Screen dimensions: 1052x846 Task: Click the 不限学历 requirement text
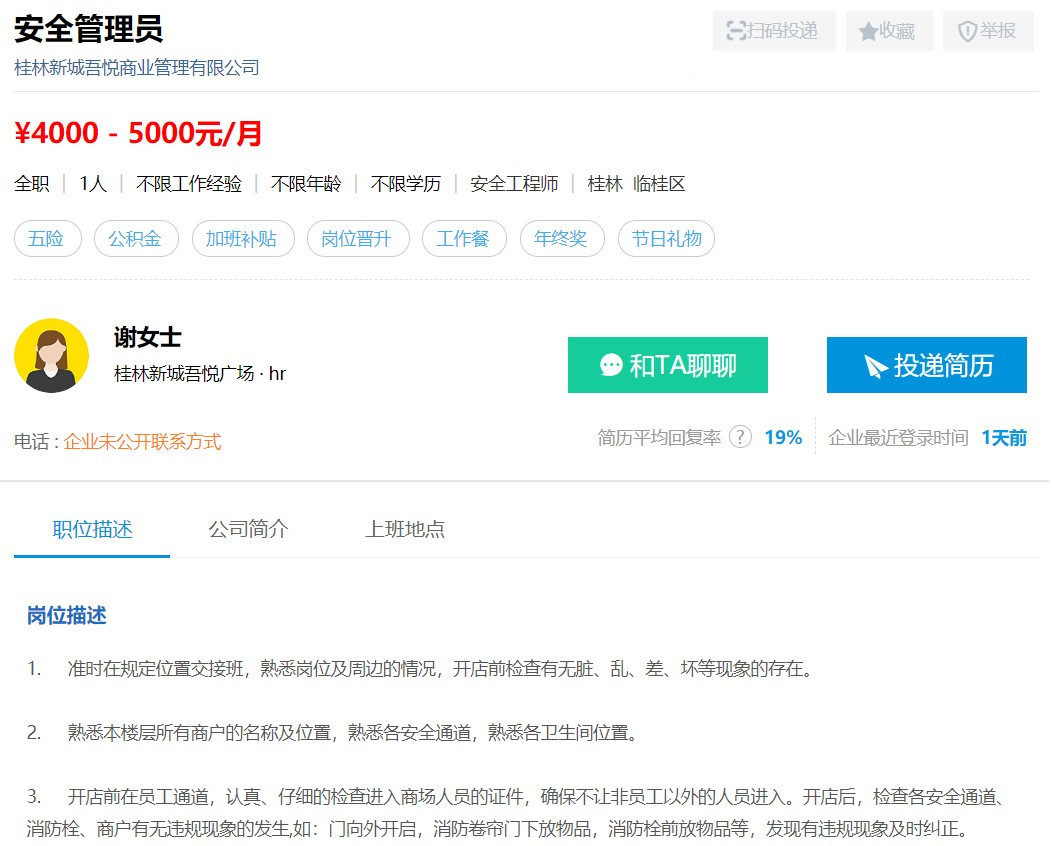click(405, 184)
